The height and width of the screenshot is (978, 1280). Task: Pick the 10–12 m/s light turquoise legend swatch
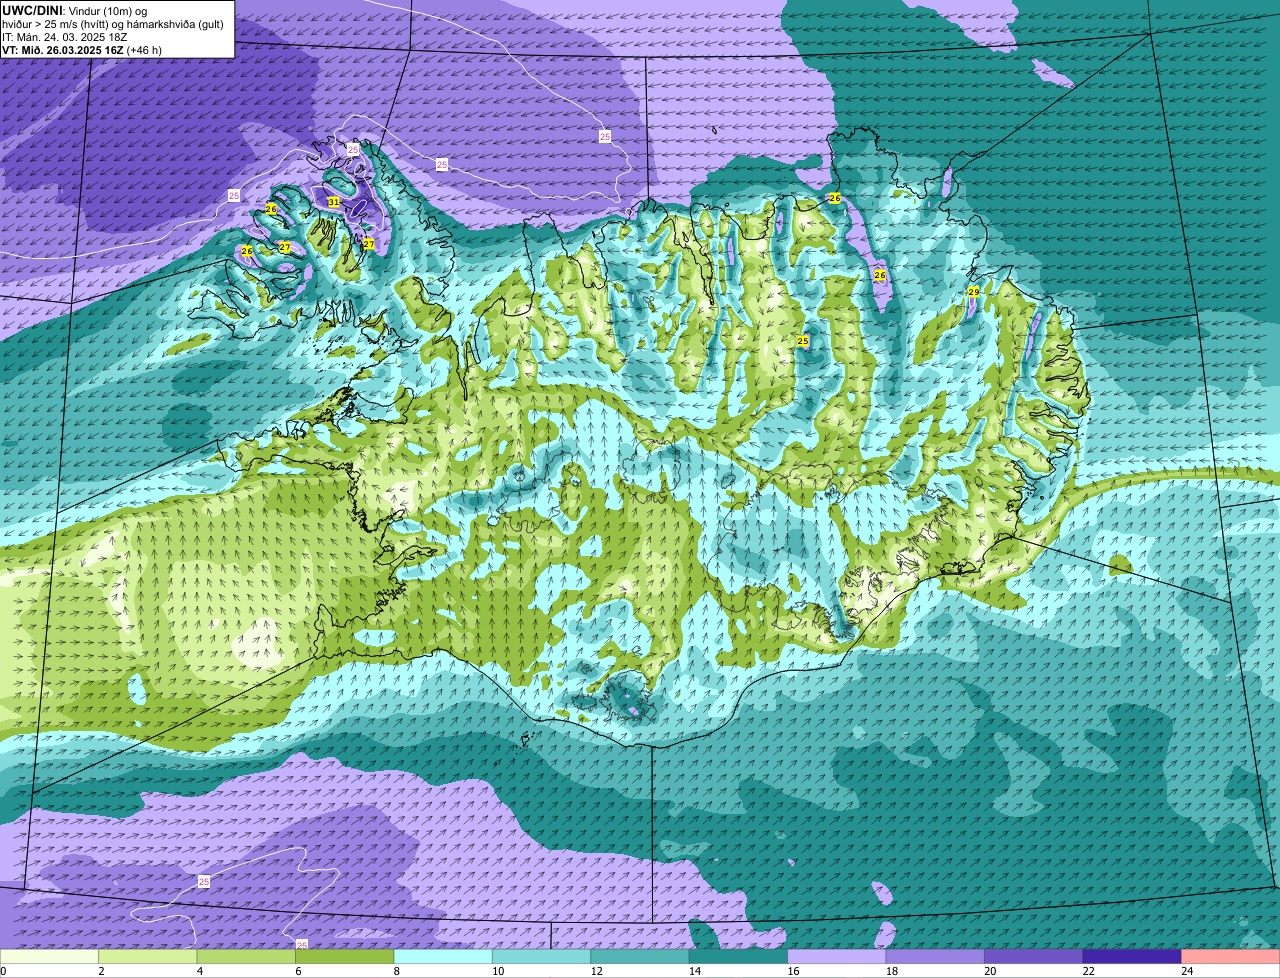542,957
